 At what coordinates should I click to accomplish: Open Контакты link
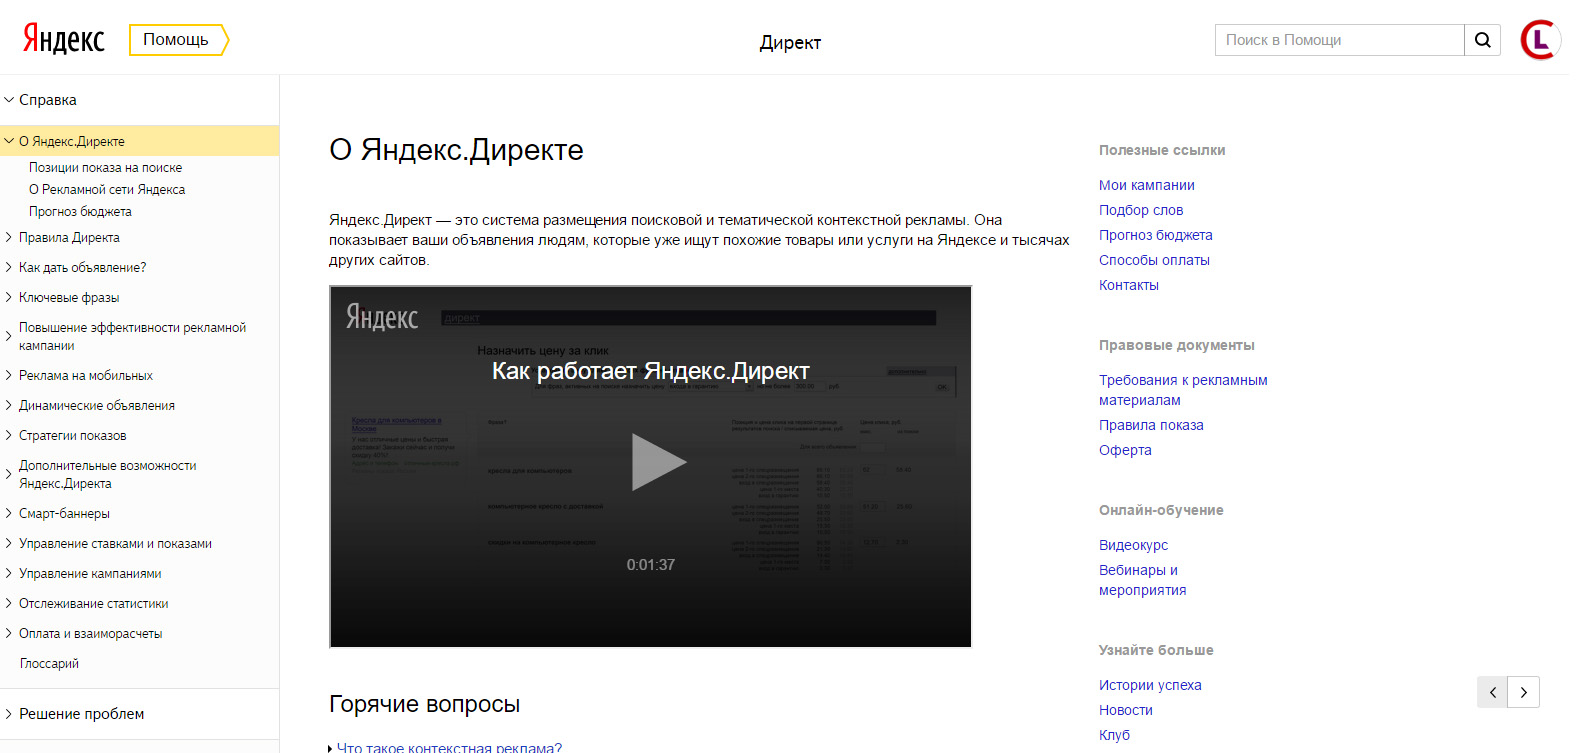[1129, 285]
